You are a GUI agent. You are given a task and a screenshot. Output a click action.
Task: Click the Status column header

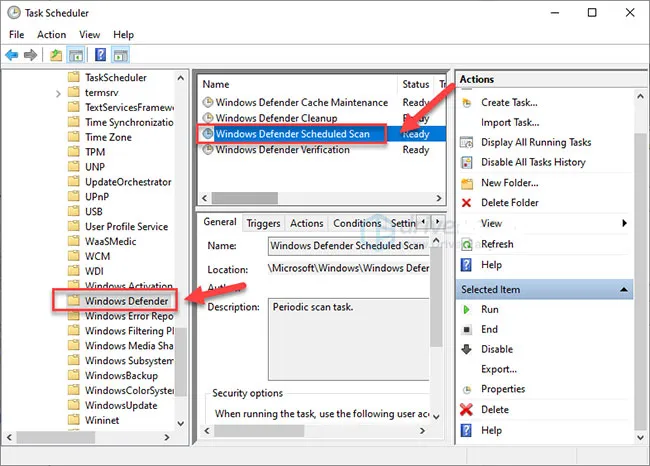tap(416, 84)
